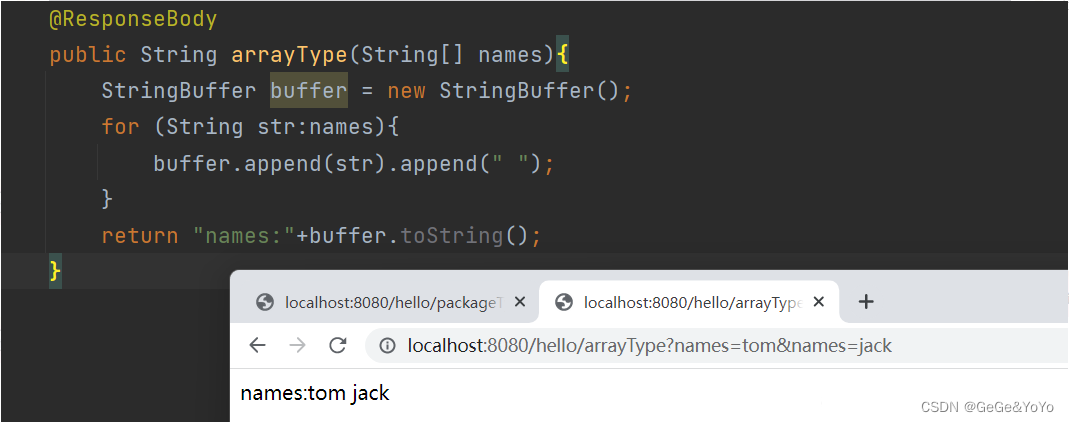Click the "names:" string literal
The image size is (1069, 422).
(x=244, y=236)
